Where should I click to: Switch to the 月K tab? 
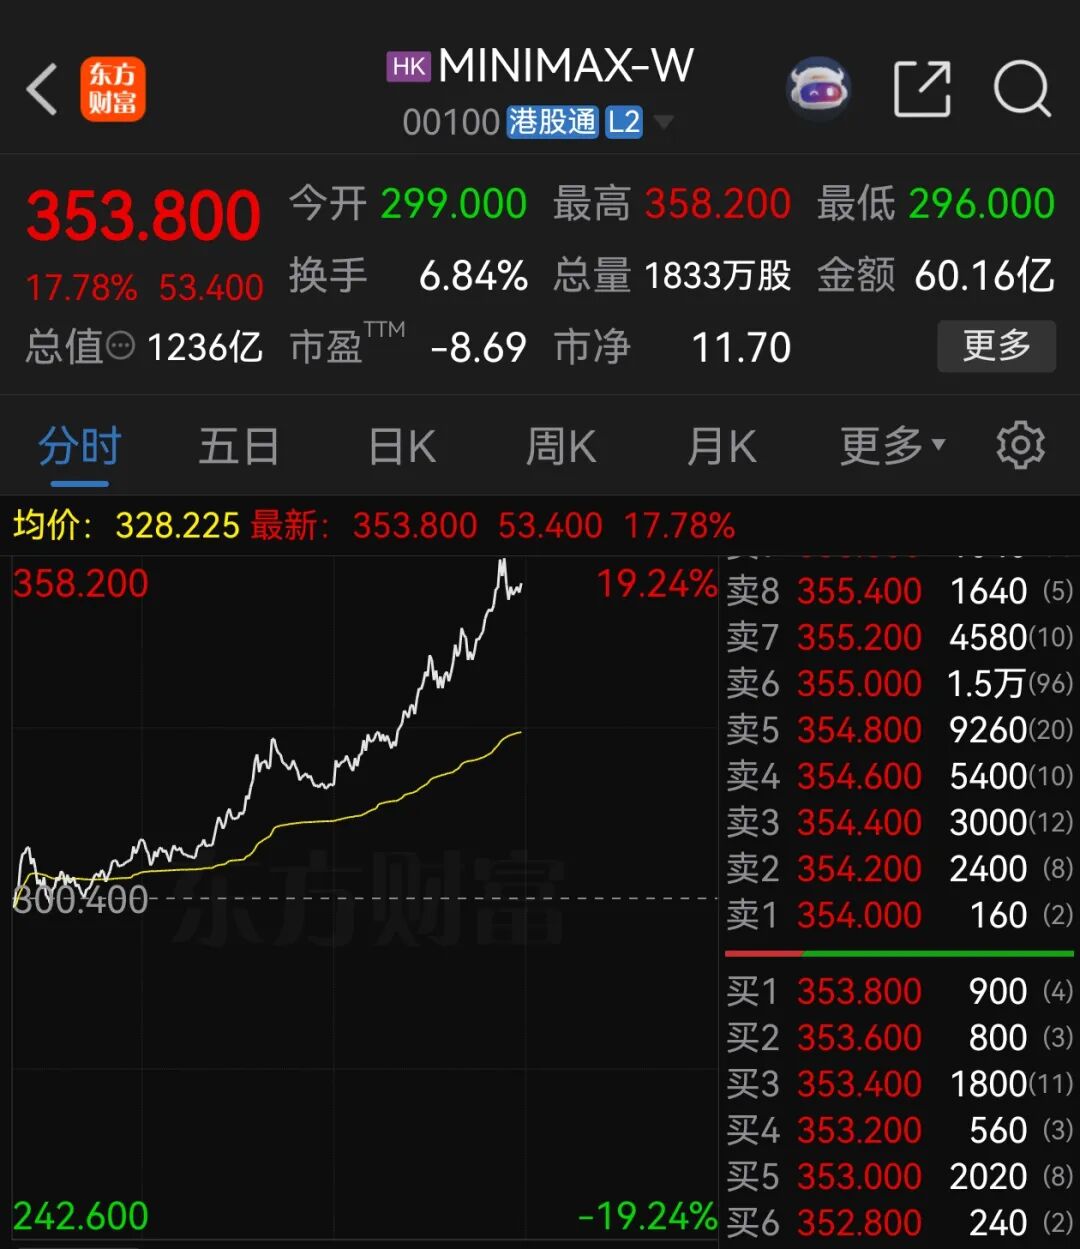[x=721, y=446]
